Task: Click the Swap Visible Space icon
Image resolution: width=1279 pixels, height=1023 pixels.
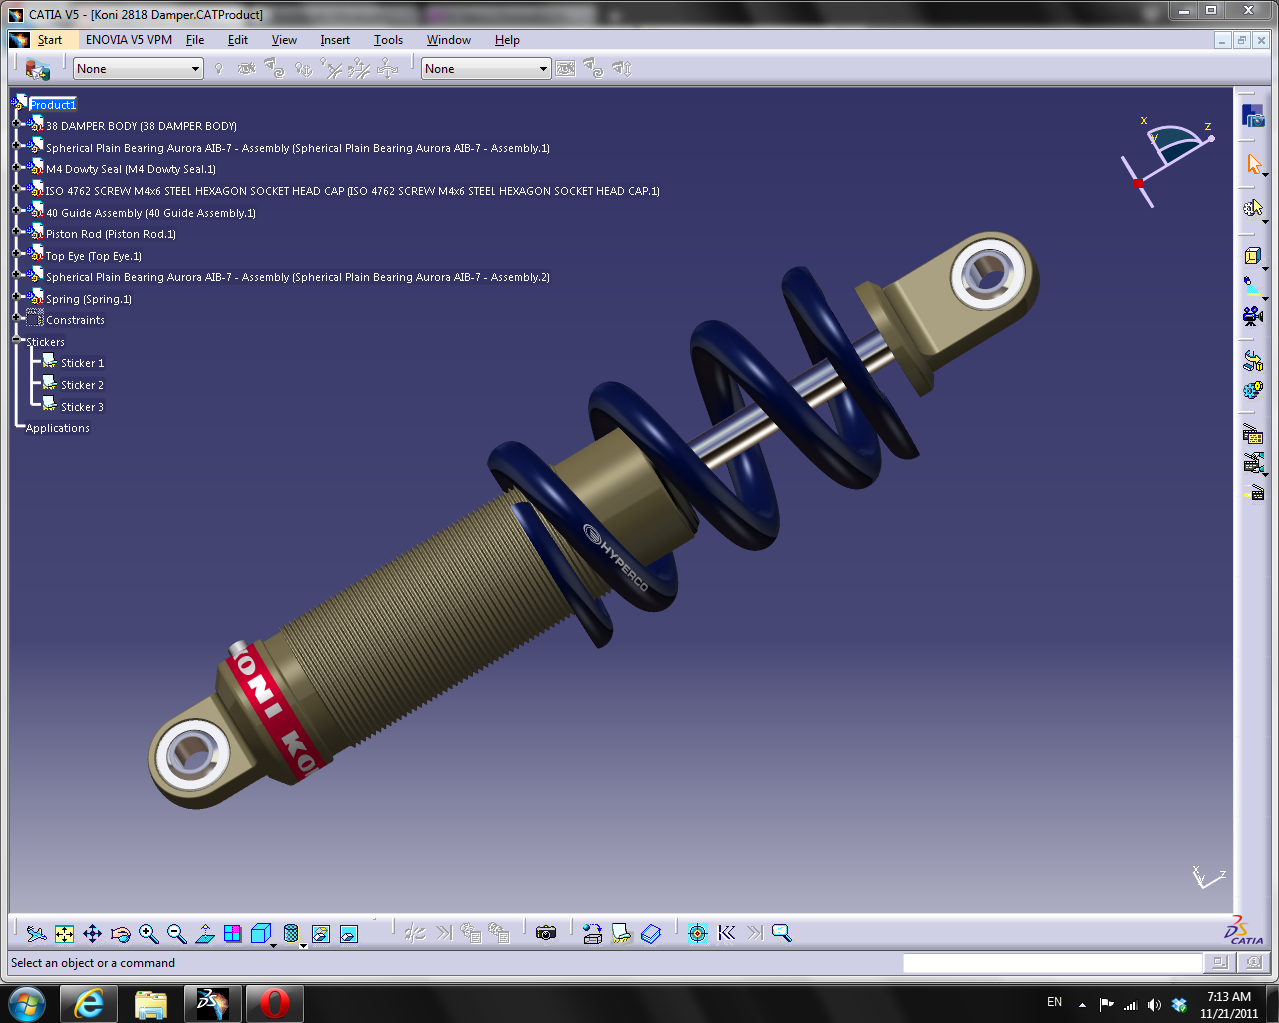Action: pyautogui.click(x=348, y=934)
